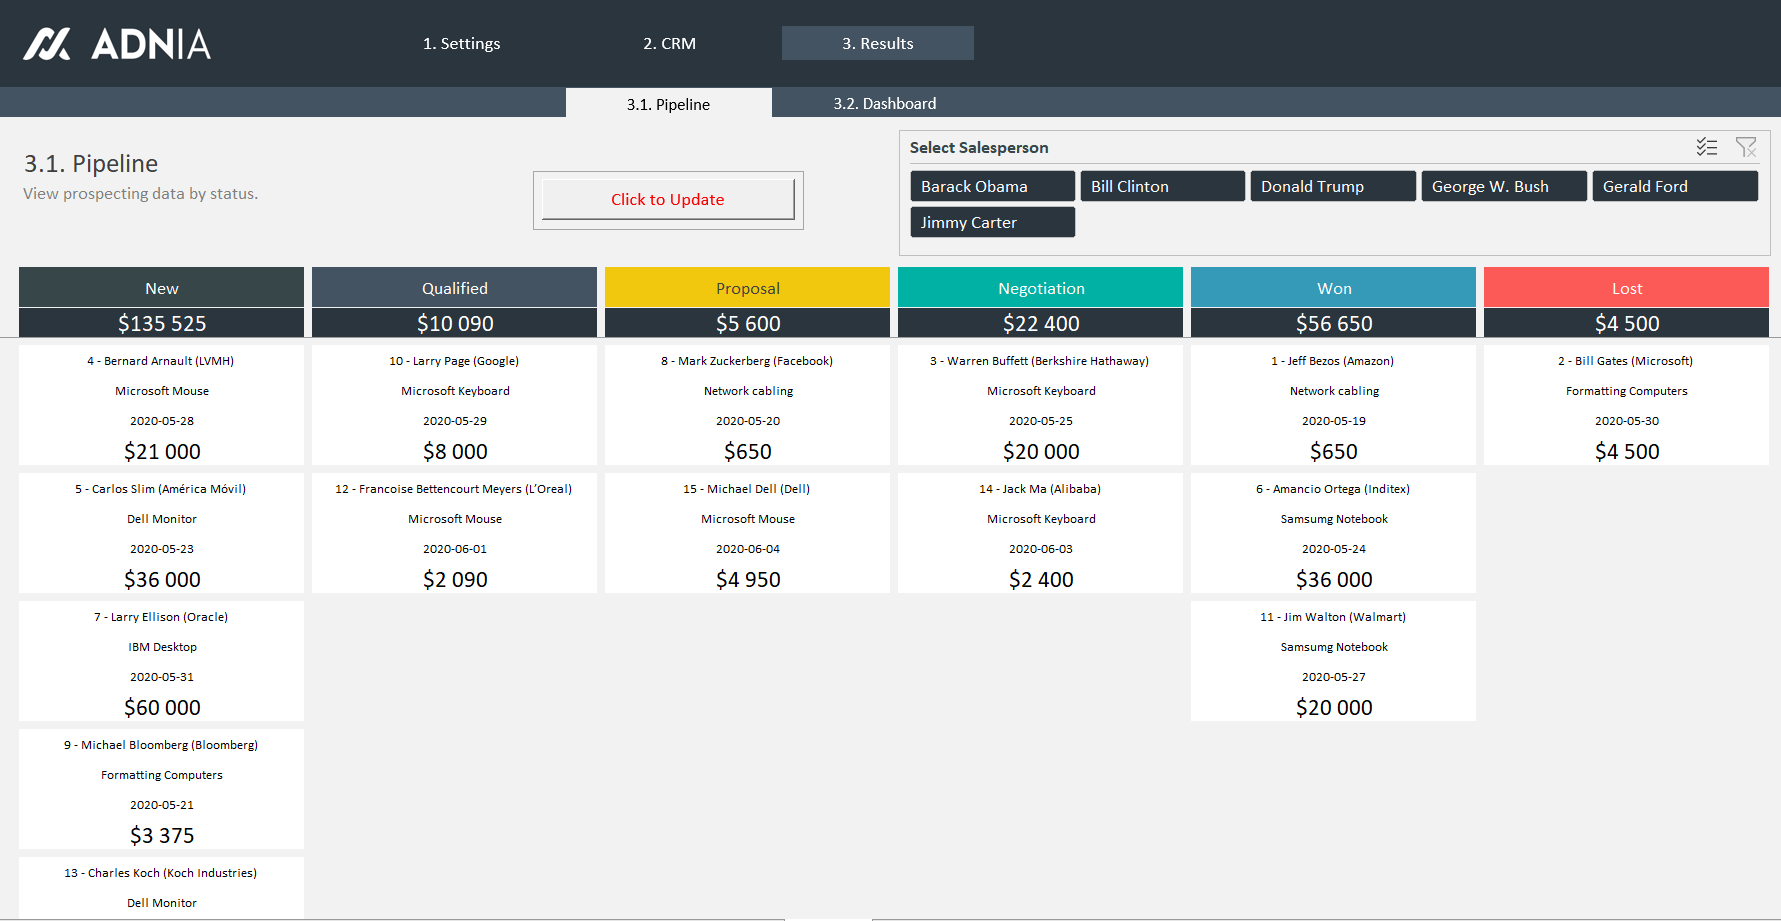Viewport: 1781px width, 921px height.
Task: Click the New column header
Action: click(161, 288)
